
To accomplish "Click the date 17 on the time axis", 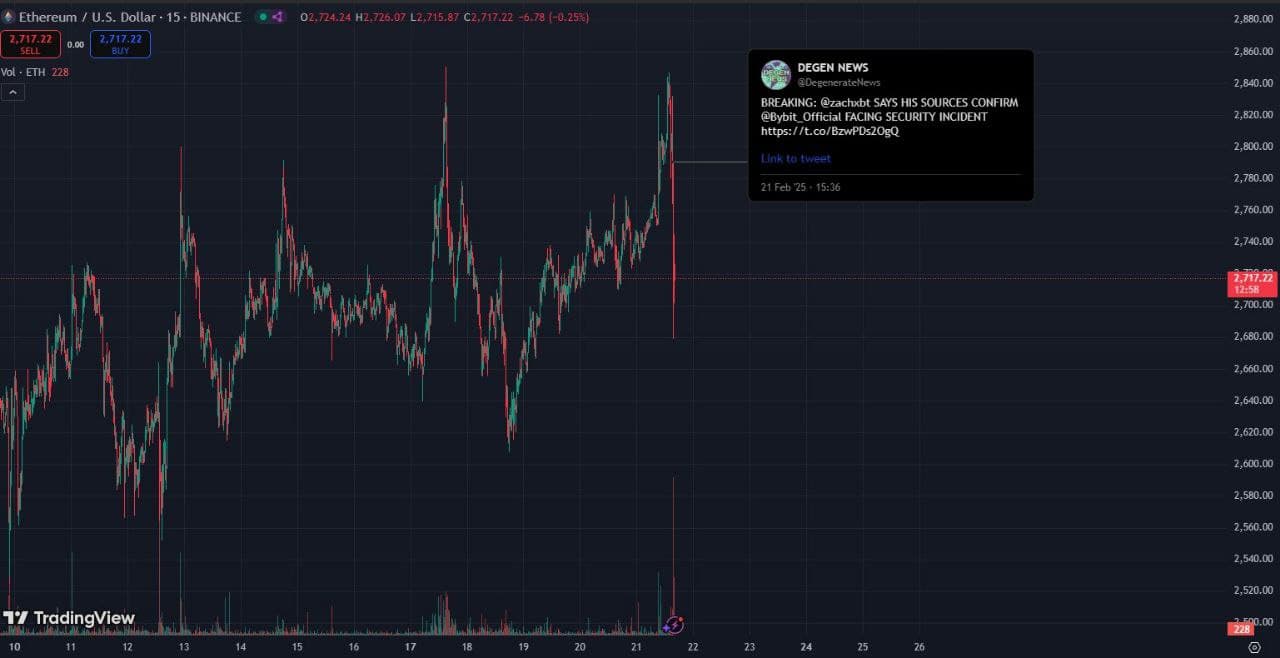I will pos(410,647).
